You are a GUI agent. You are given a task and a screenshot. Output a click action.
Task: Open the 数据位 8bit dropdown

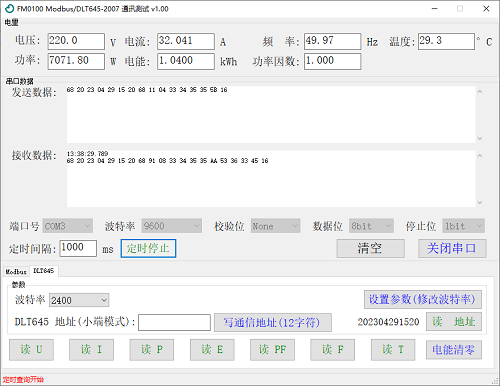(371, 226)
